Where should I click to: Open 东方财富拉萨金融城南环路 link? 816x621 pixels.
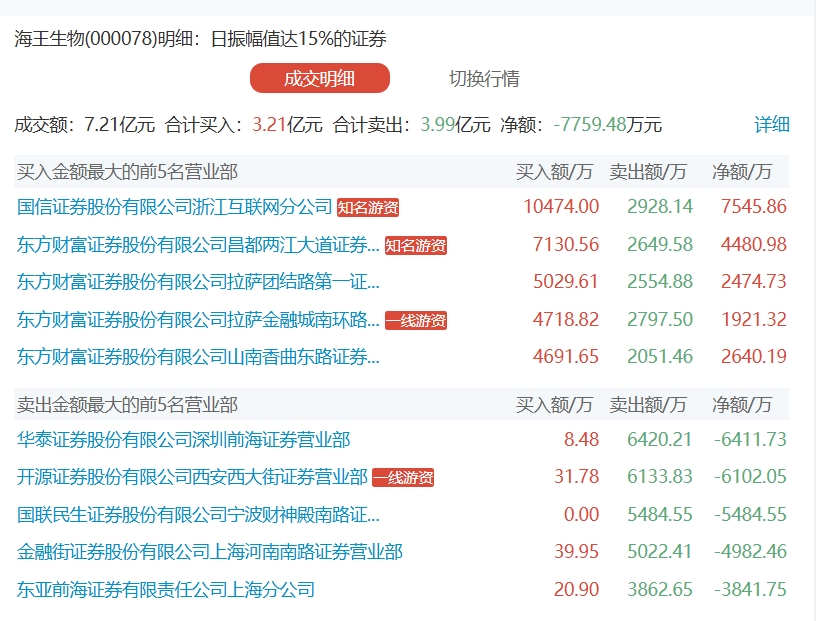tap(198, 320)
